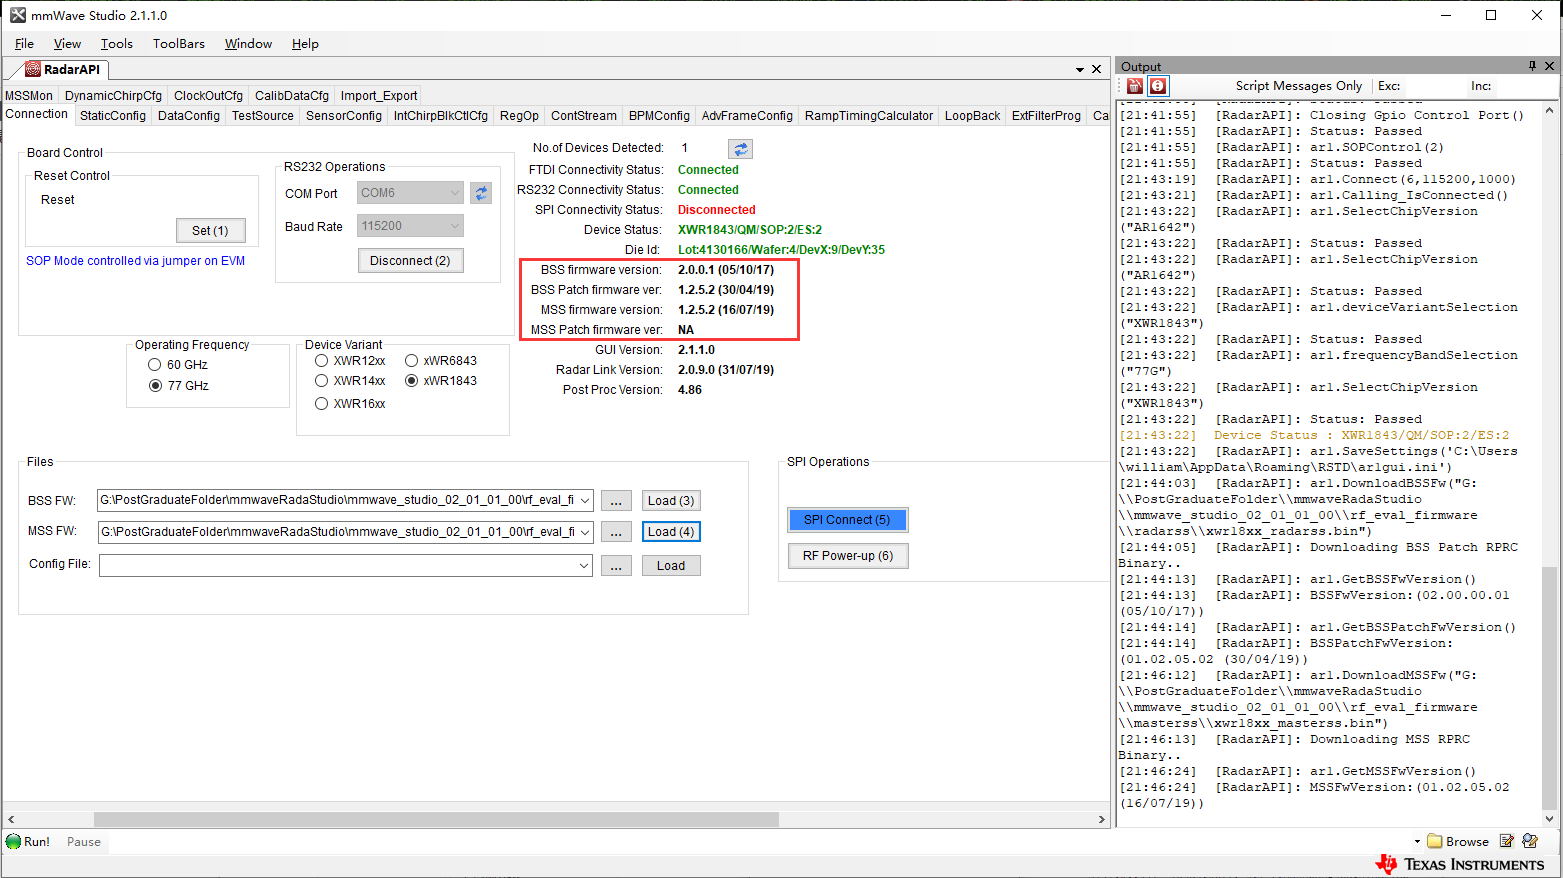This screenshot has width=1563, height=878.
Task: Open the File menu
Action: 25,44
